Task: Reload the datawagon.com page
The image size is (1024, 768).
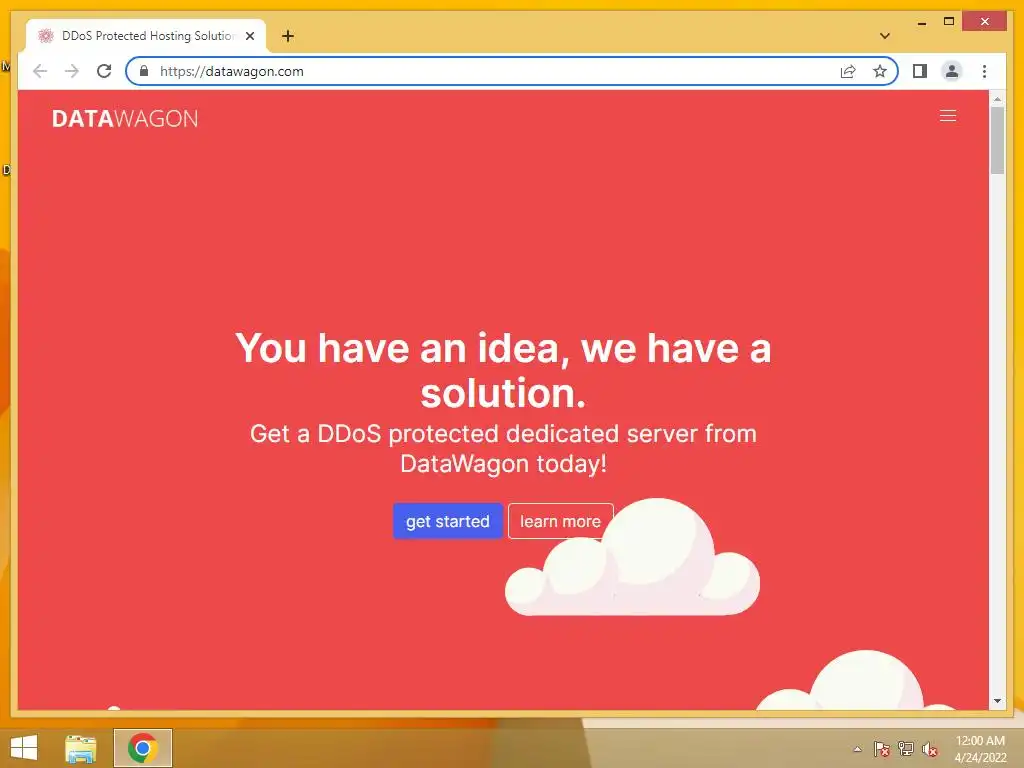Action: pyautogui.click(x=104, y=71)
